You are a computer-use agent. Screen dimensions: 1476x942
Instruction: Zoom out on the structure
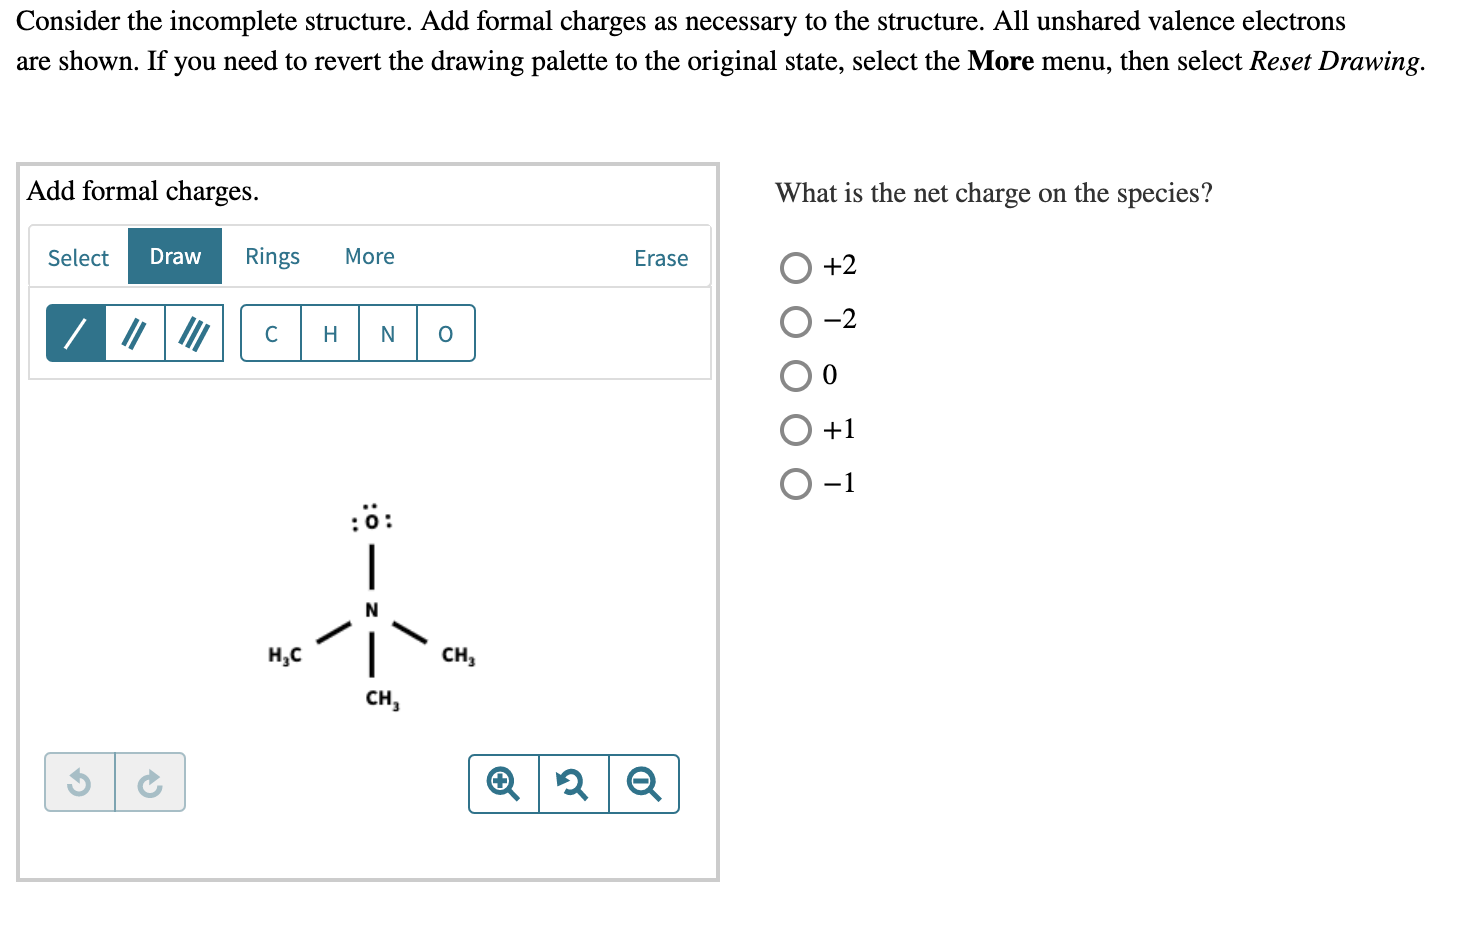pyautogui.click(x=643, y=783)
